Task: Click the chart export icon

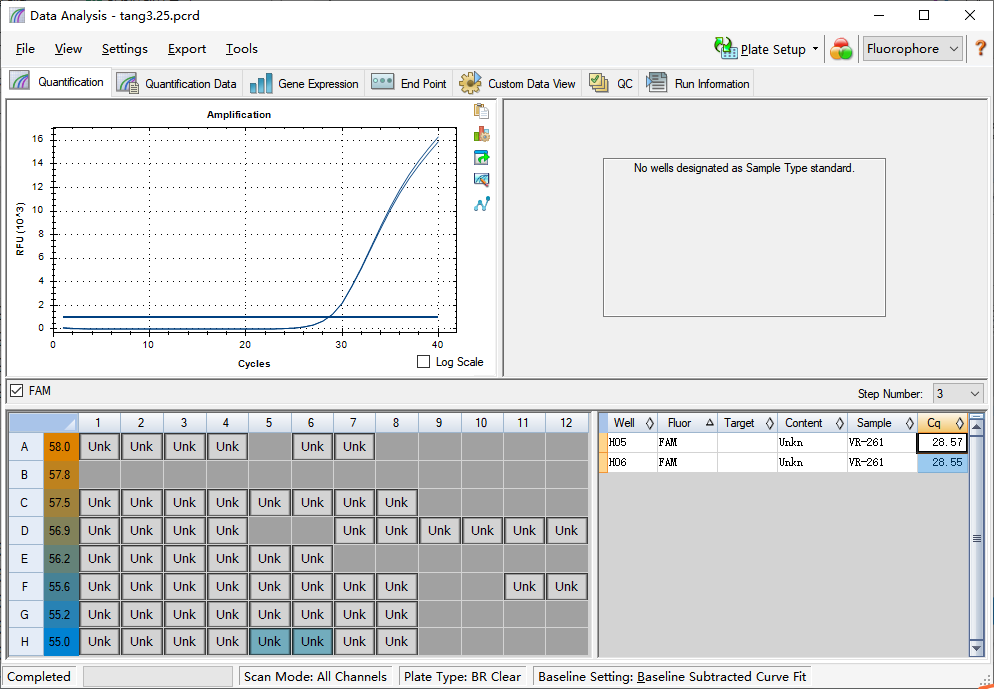Action: click(481, 157)
